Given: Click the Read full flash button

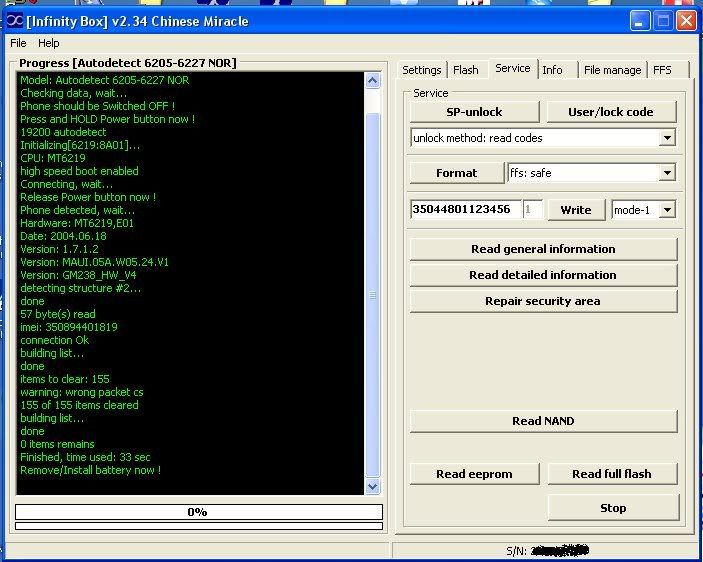Looking at the screenshot, I should click(x=612, y=474).
